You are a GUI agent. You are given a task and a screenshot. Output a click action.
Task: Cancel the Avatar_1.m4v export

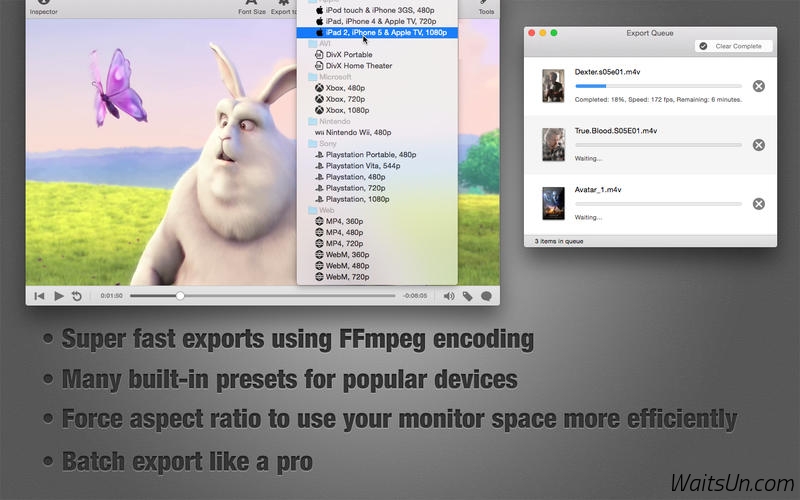(759, 204)
